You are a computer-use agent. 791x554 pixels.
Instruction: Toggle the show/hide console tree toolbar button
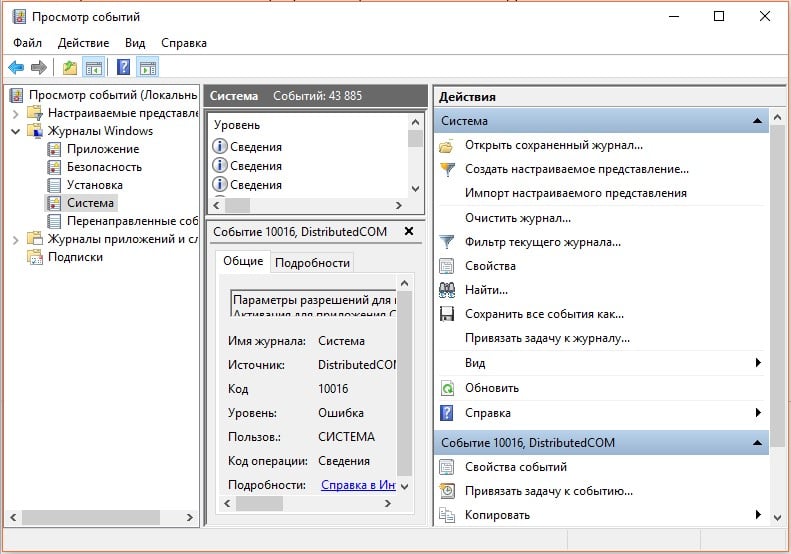(94, 67)
